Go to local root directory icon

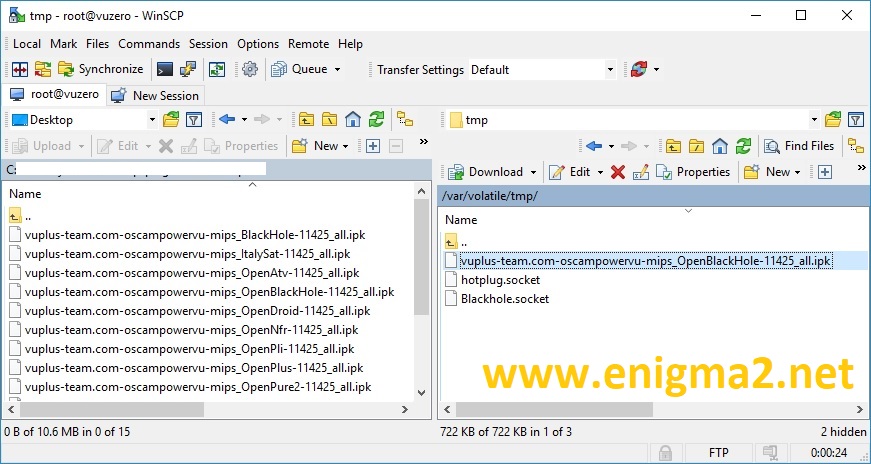(x=329, y=119)
